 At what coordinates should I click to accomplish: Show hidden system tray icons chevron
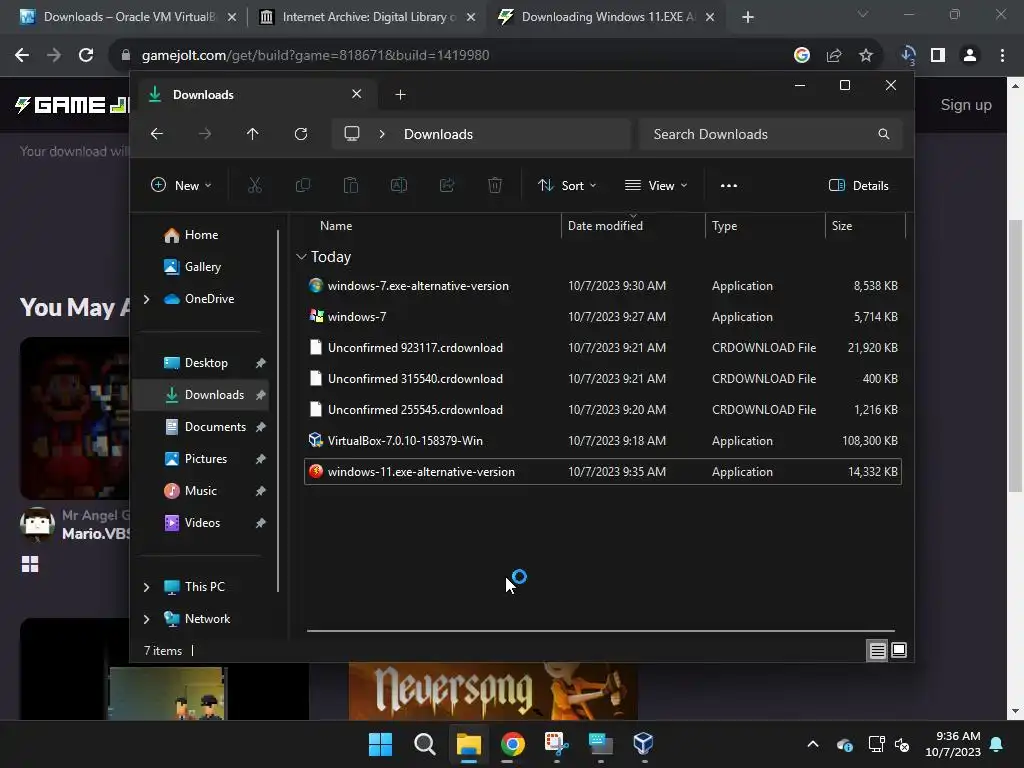(813, 744)
